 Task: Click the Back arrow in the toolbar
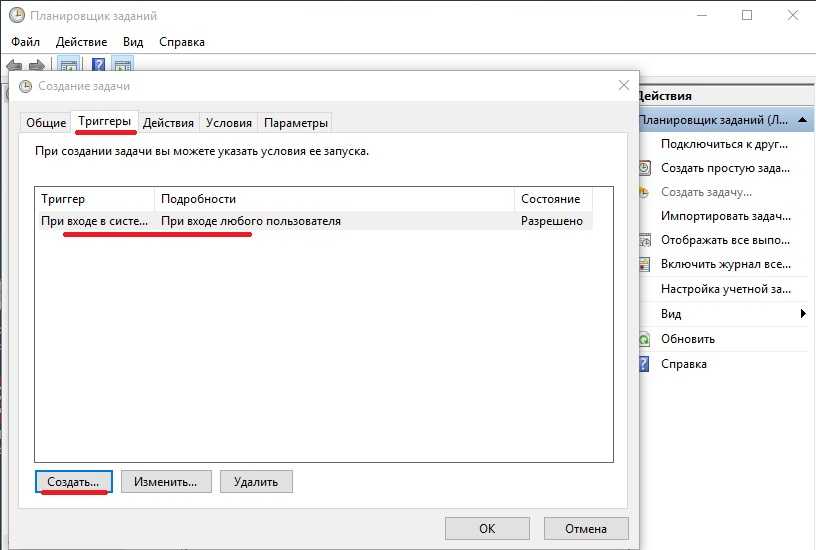14,65
